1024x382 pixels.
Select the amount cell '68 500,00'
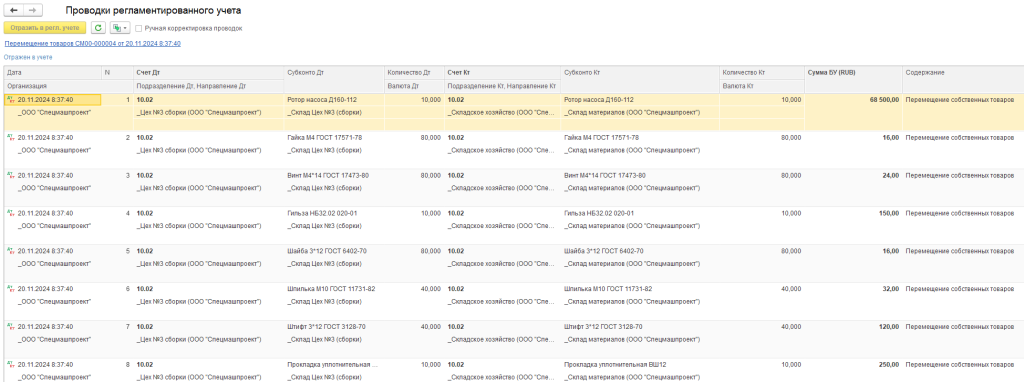pos(853,100)
